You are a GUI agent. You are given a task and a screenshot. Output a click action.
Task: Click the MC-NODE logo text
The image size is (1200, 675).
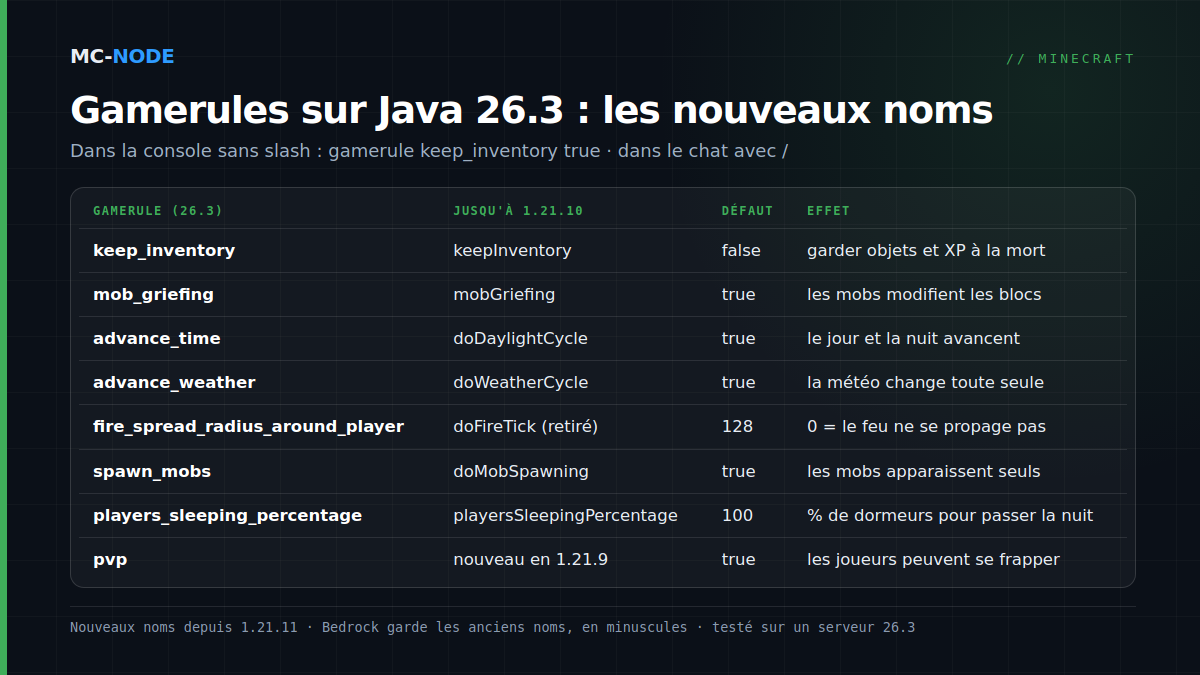tap(122, 56)
